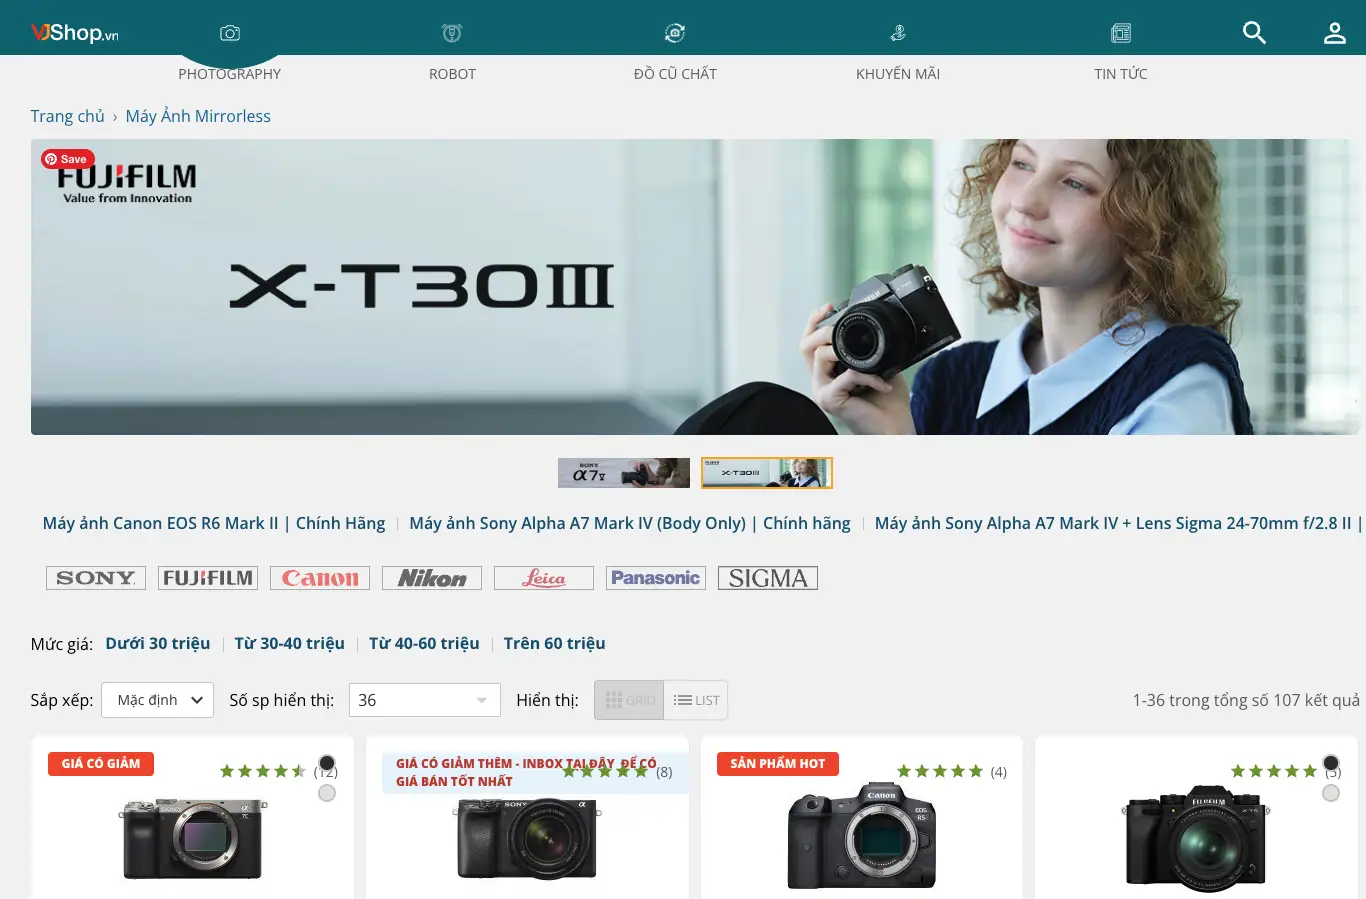1366x899 pixels.
Task: Click the SẢN PHẨM HOT badge
Action: (x=778, y=764)
